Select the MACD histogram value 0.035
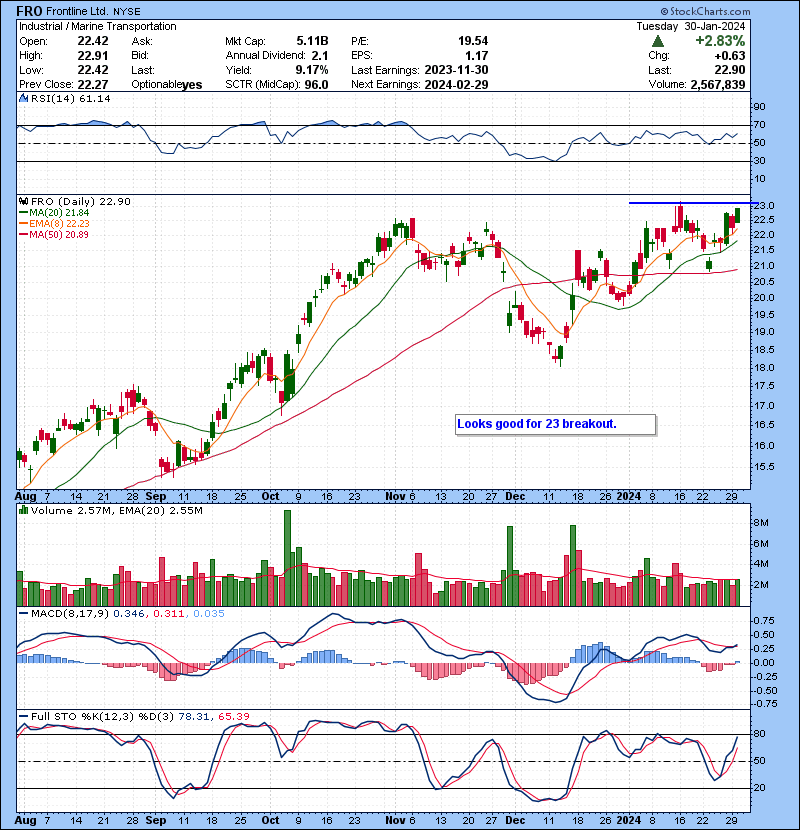This screenshot has width=800, height=830. click(209, 614)
